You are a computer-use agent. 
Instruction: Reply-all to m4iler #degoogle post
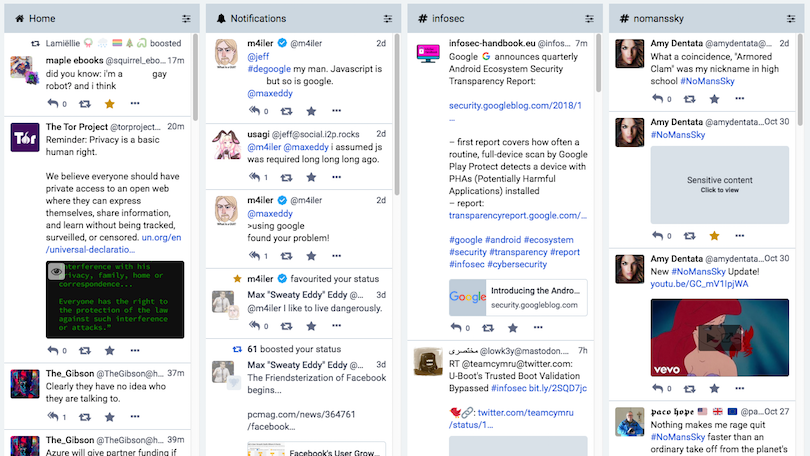pos(254,111)
